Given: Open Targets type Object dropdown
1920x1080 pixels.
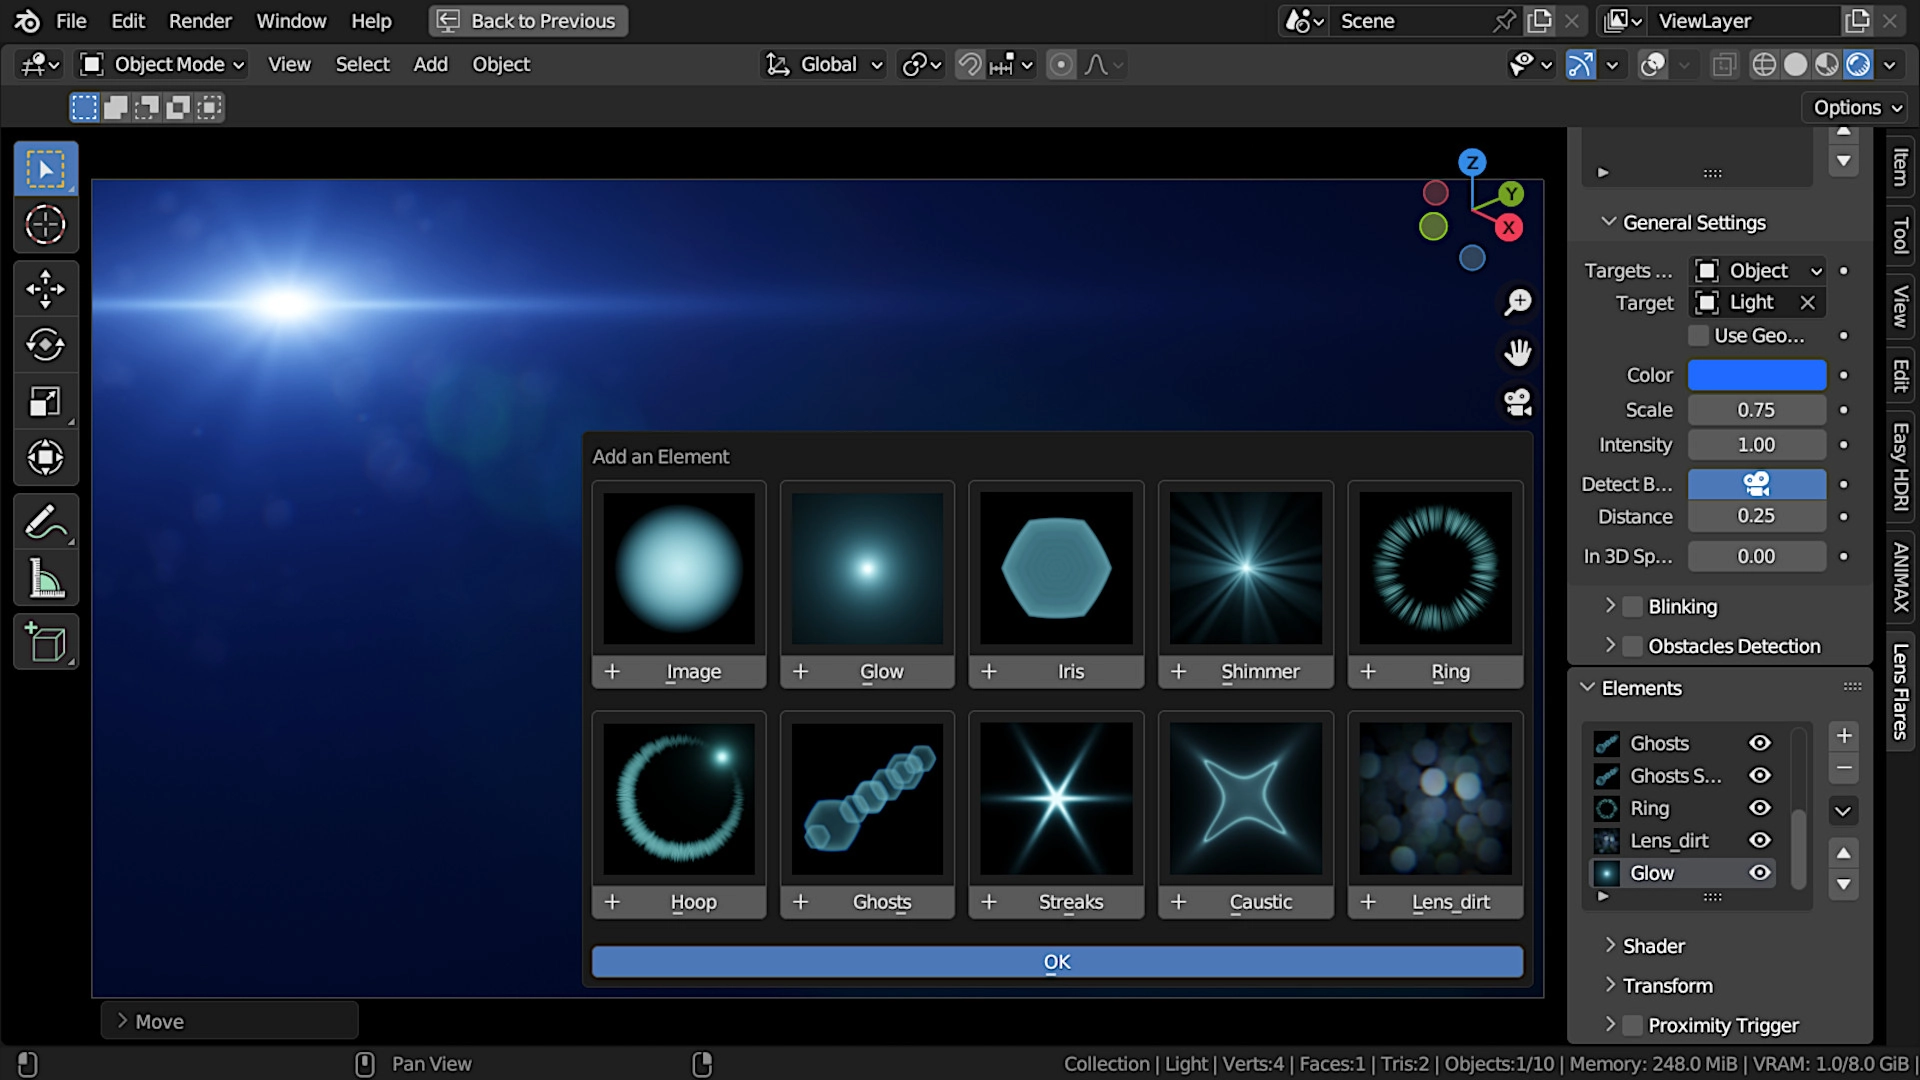Looking at the screenshot, I should [1757, 271].
